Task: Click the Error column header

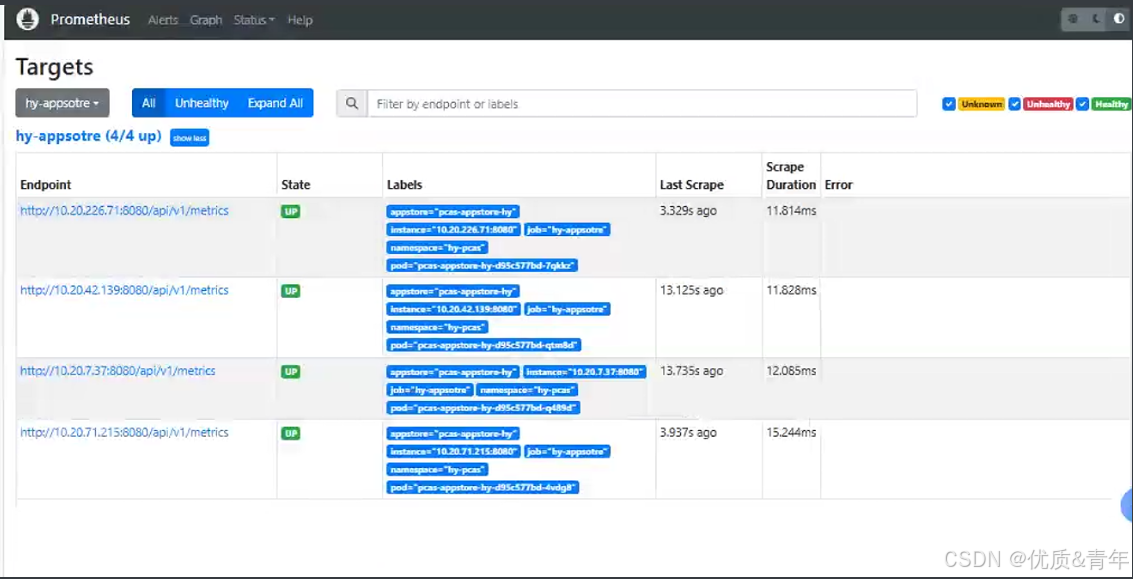Action: [839, 185]
